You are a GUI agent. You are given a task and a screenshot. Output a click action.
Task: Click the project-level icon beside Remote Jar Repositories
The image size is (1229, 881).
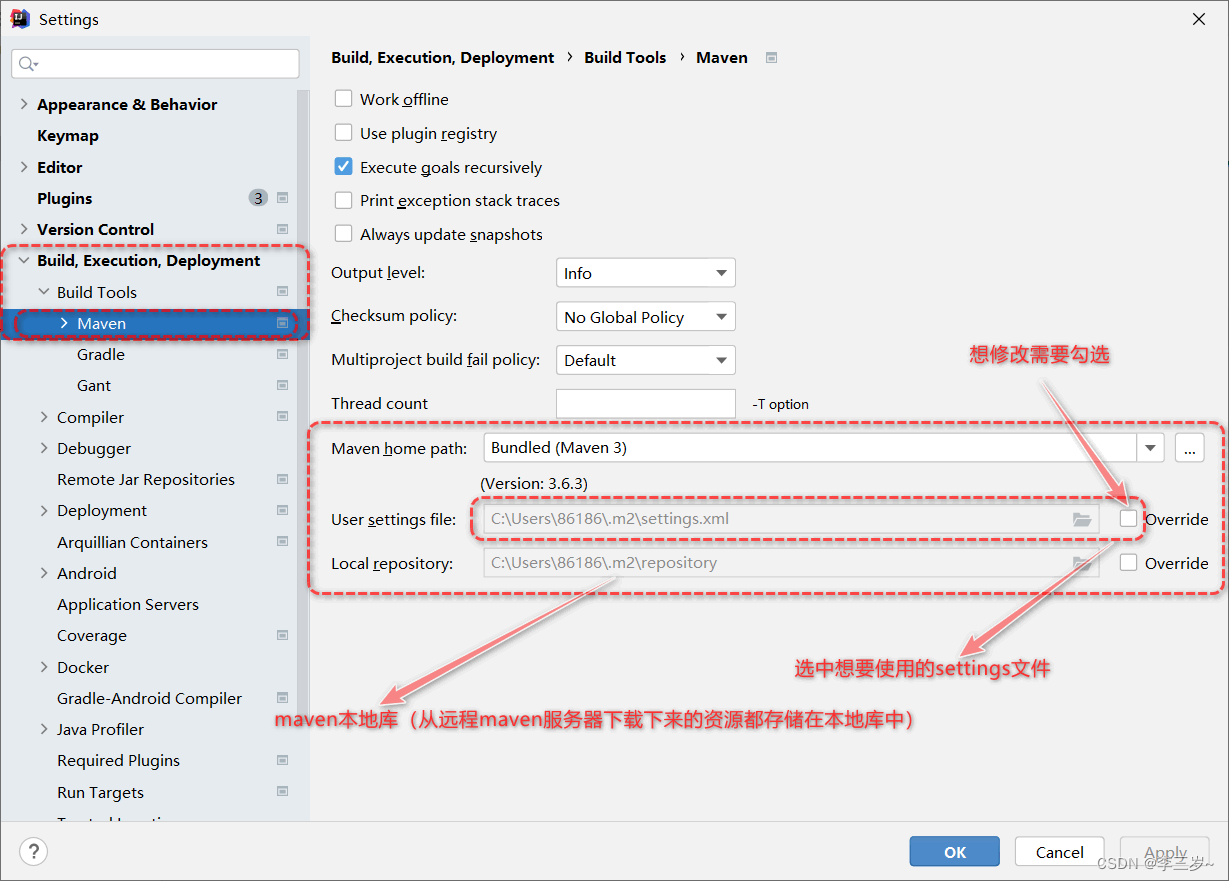click(282, 479)
